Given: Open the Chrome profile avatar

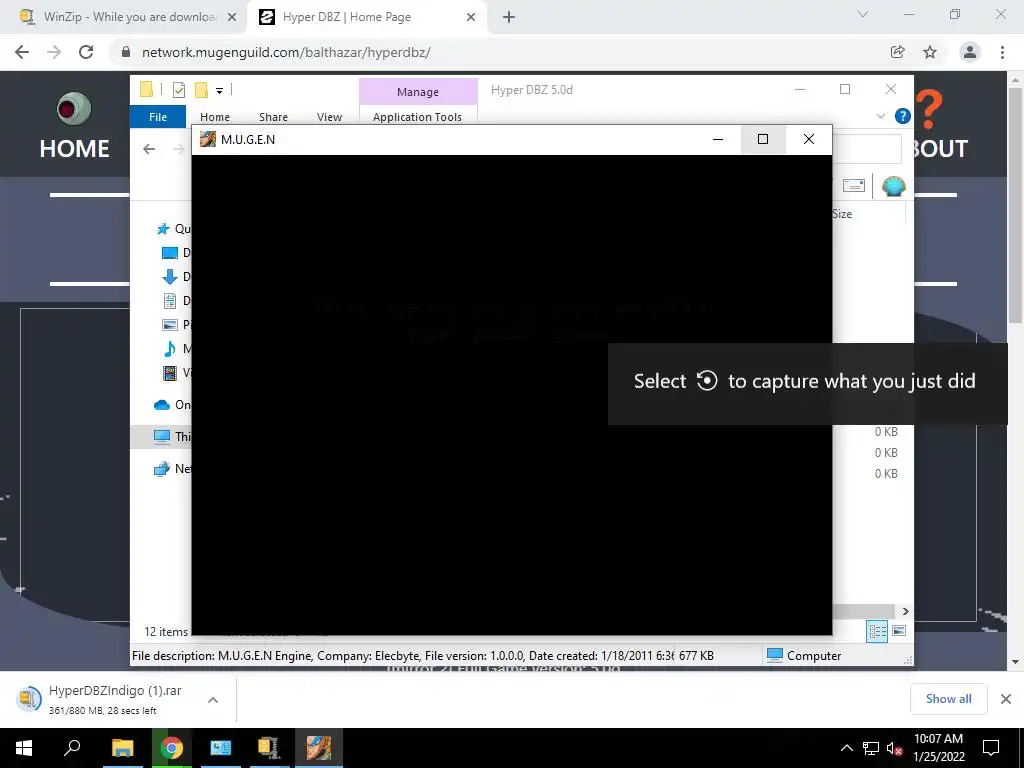Looking at the screenshot, I should click(x=970, y=52).
